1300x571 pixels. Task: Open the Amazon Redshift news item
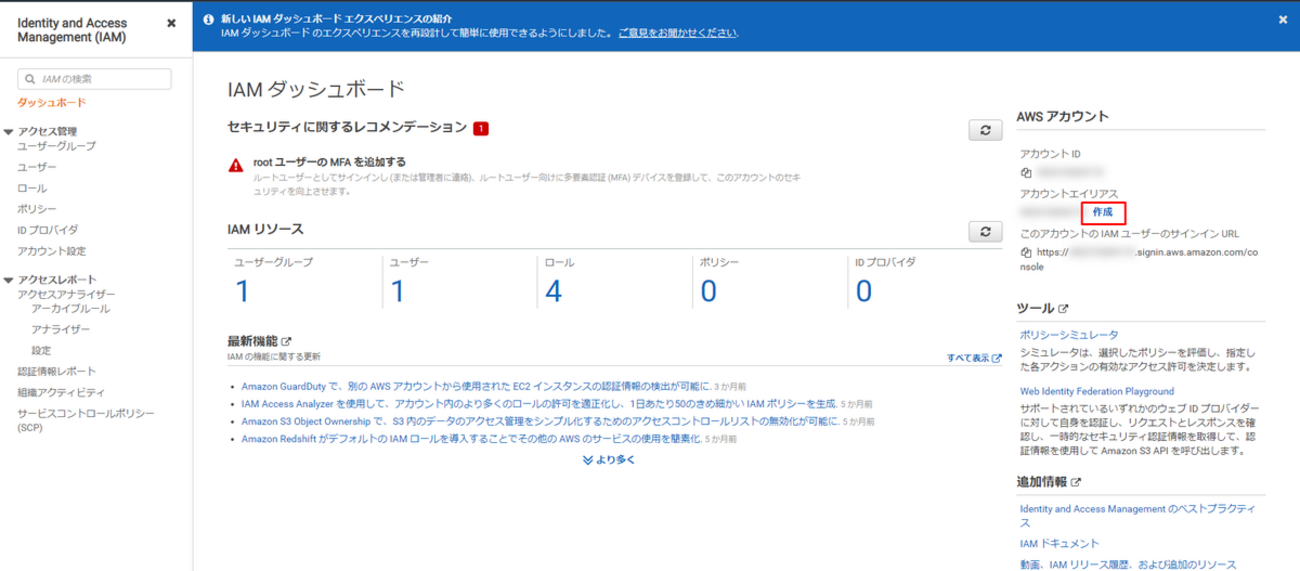coord(471,440)
